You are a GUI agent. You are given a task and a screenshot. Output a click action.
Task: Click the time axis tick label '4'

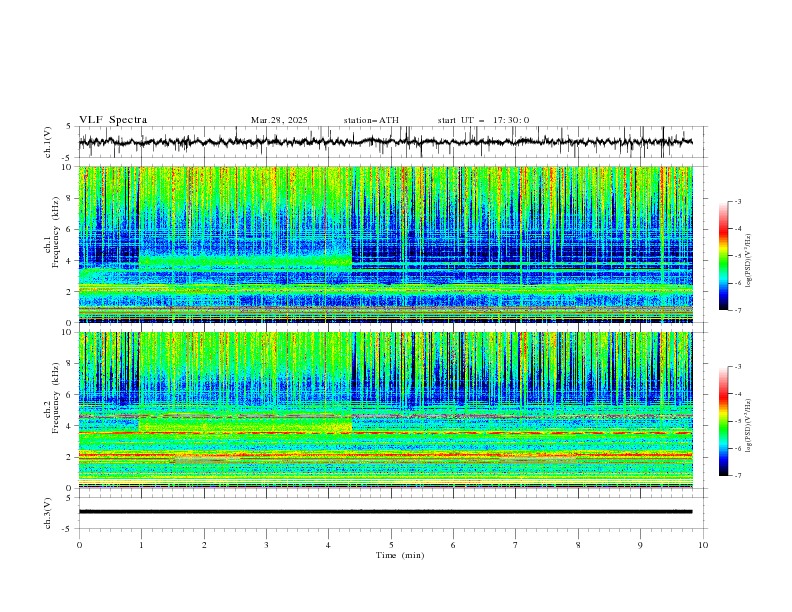click(x=328, y=545)
